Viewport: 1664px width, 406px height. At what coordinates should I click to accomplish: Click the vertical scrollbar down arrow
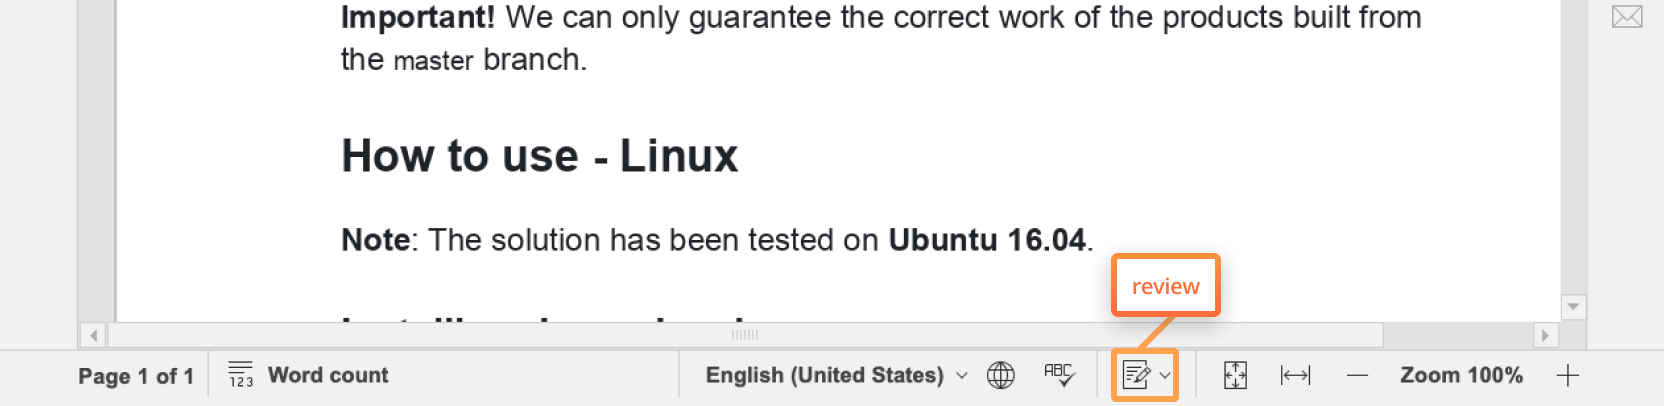(1573, 307)
